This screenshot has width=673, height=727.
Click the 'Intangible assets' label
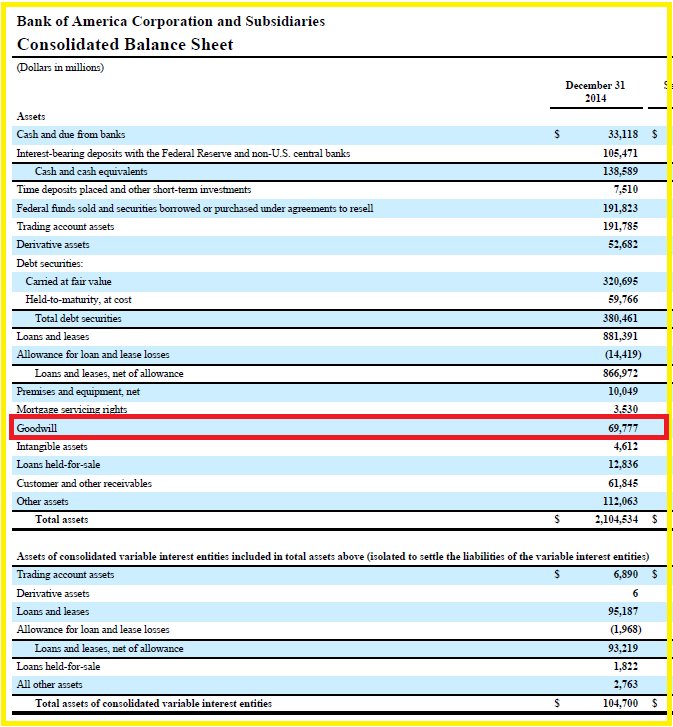(x=52, y=446)
